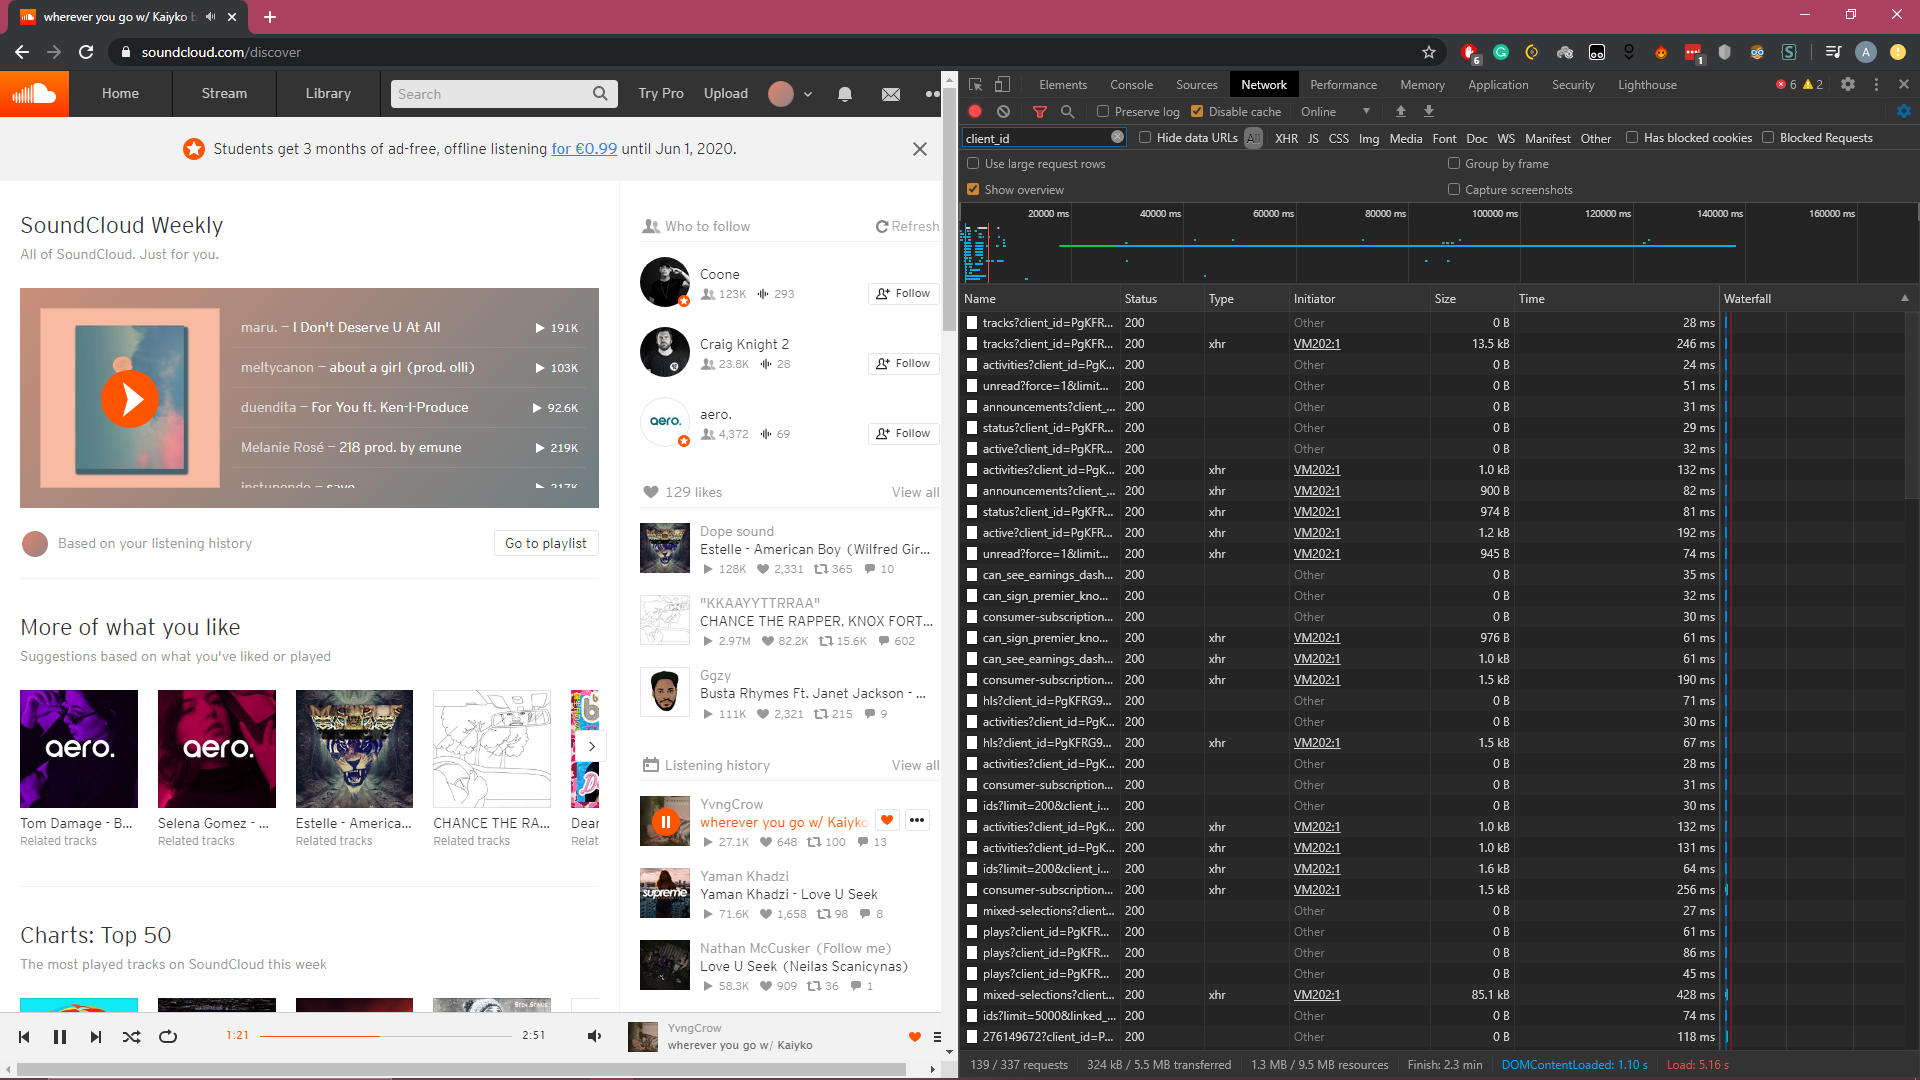Enable Capture screenshots

(1454, 190)
